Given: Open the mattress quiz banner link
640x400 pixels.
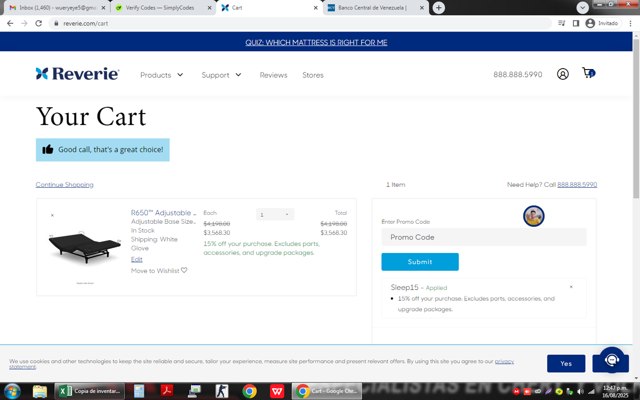Looking at the screenshot, I should tap(316, 42).
